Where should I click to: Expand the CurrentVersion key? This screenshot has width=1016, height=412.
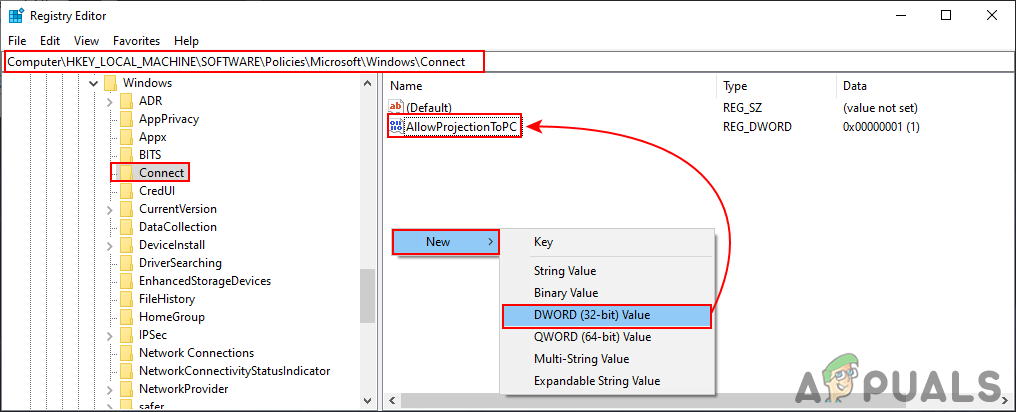click(110, 209)
